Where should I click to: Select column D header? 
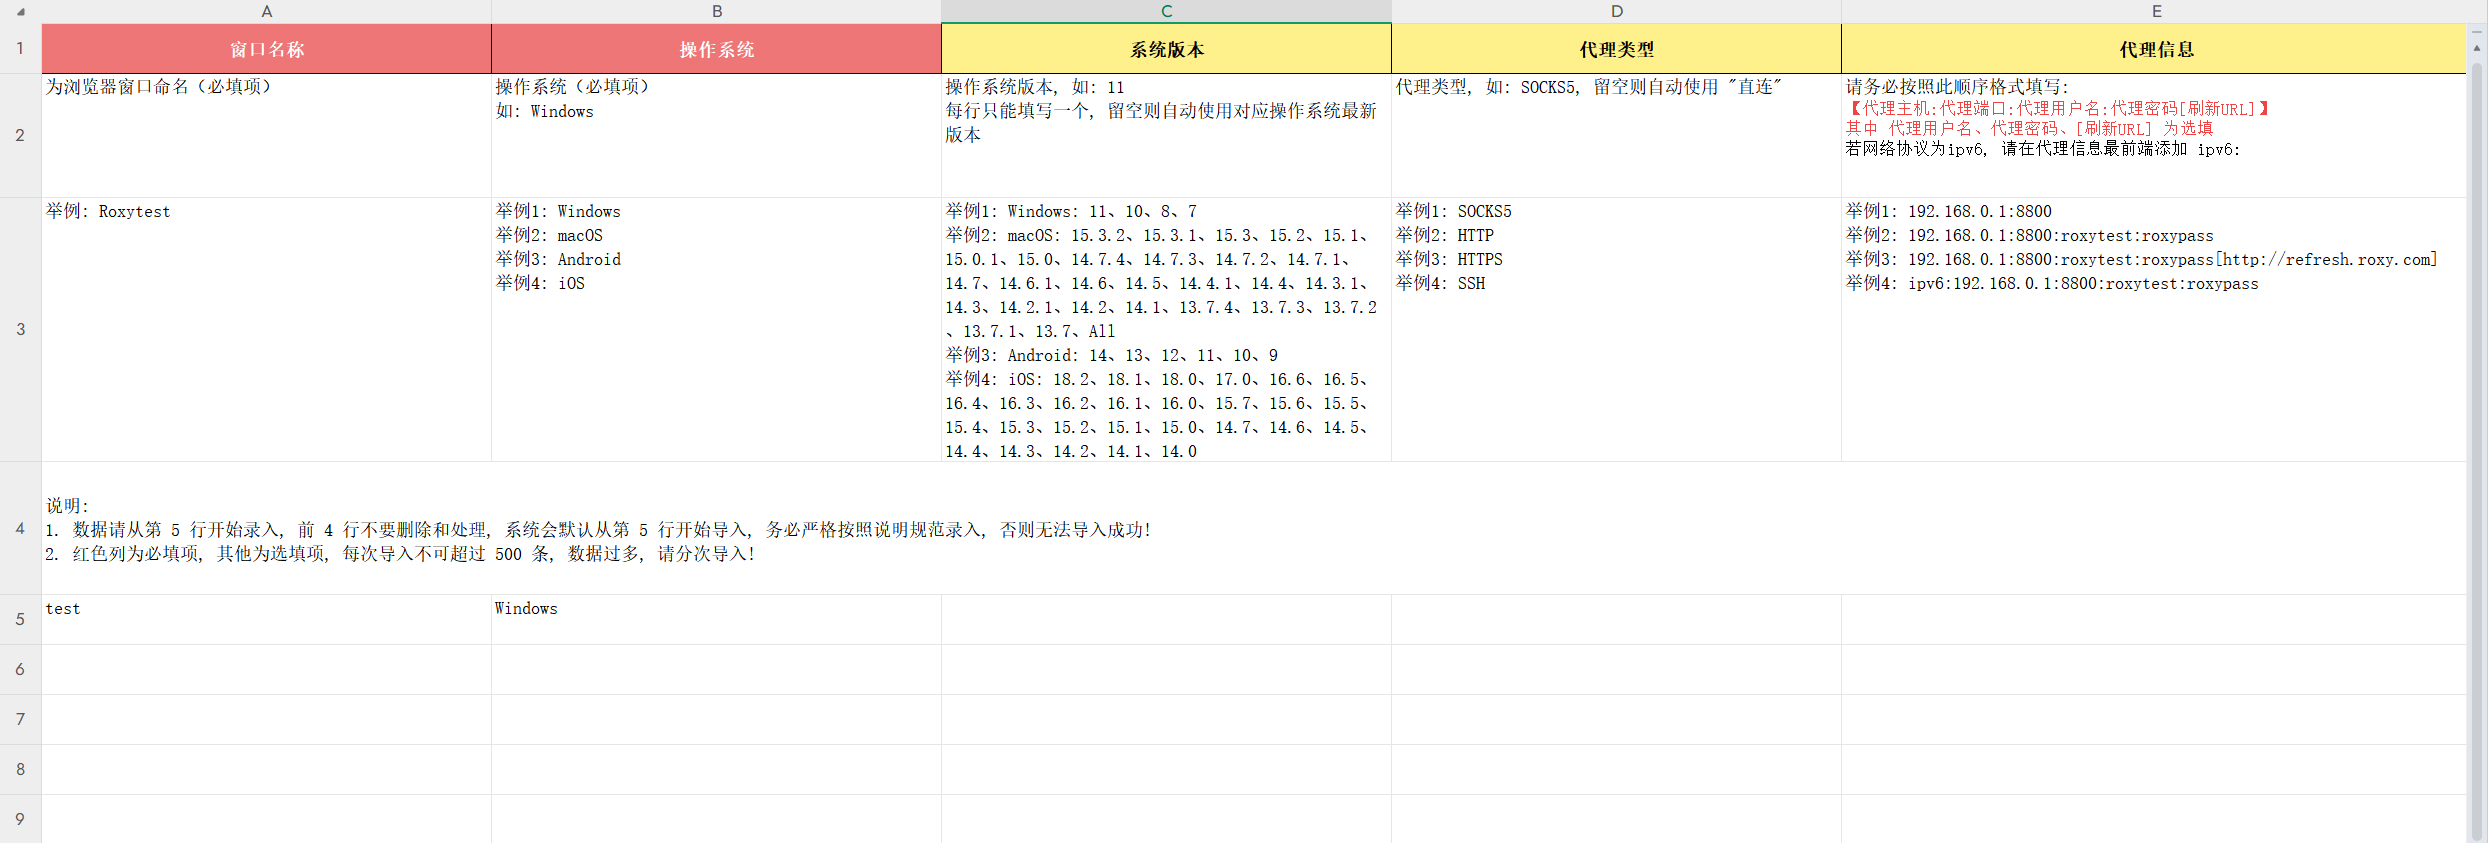(1616, 11)
